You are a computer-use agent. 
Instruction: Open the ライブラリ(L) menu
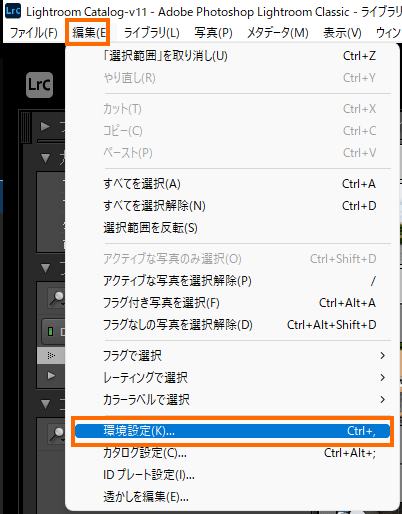tap(151, 33)
